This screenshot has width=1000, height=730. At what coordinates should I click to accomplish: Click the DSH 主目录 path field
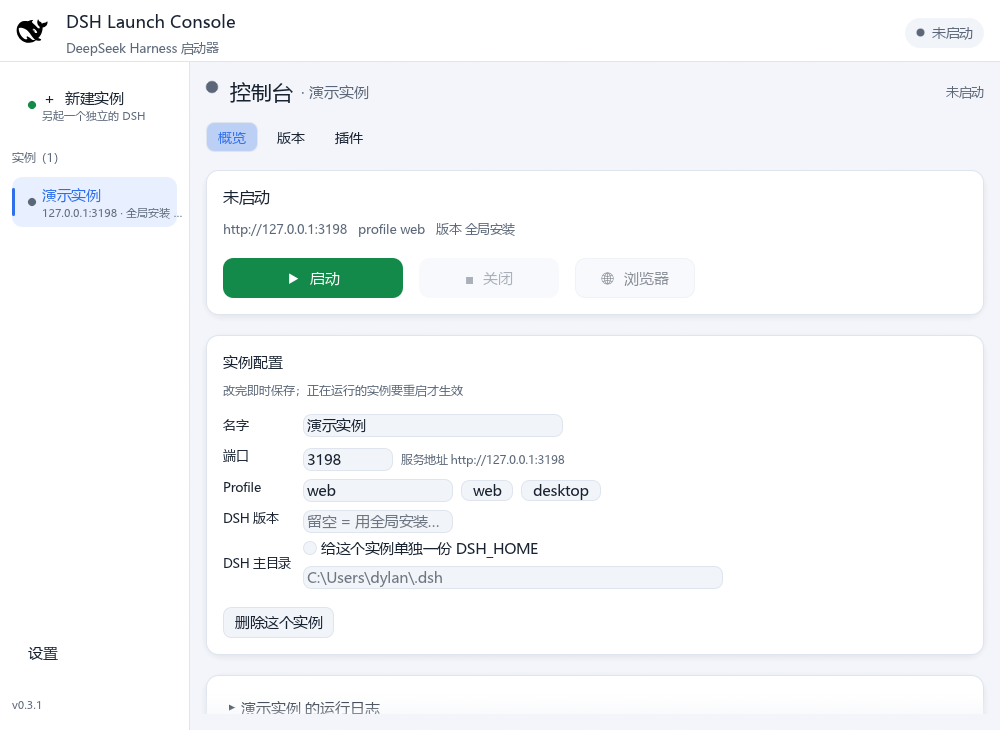(513, 578)
